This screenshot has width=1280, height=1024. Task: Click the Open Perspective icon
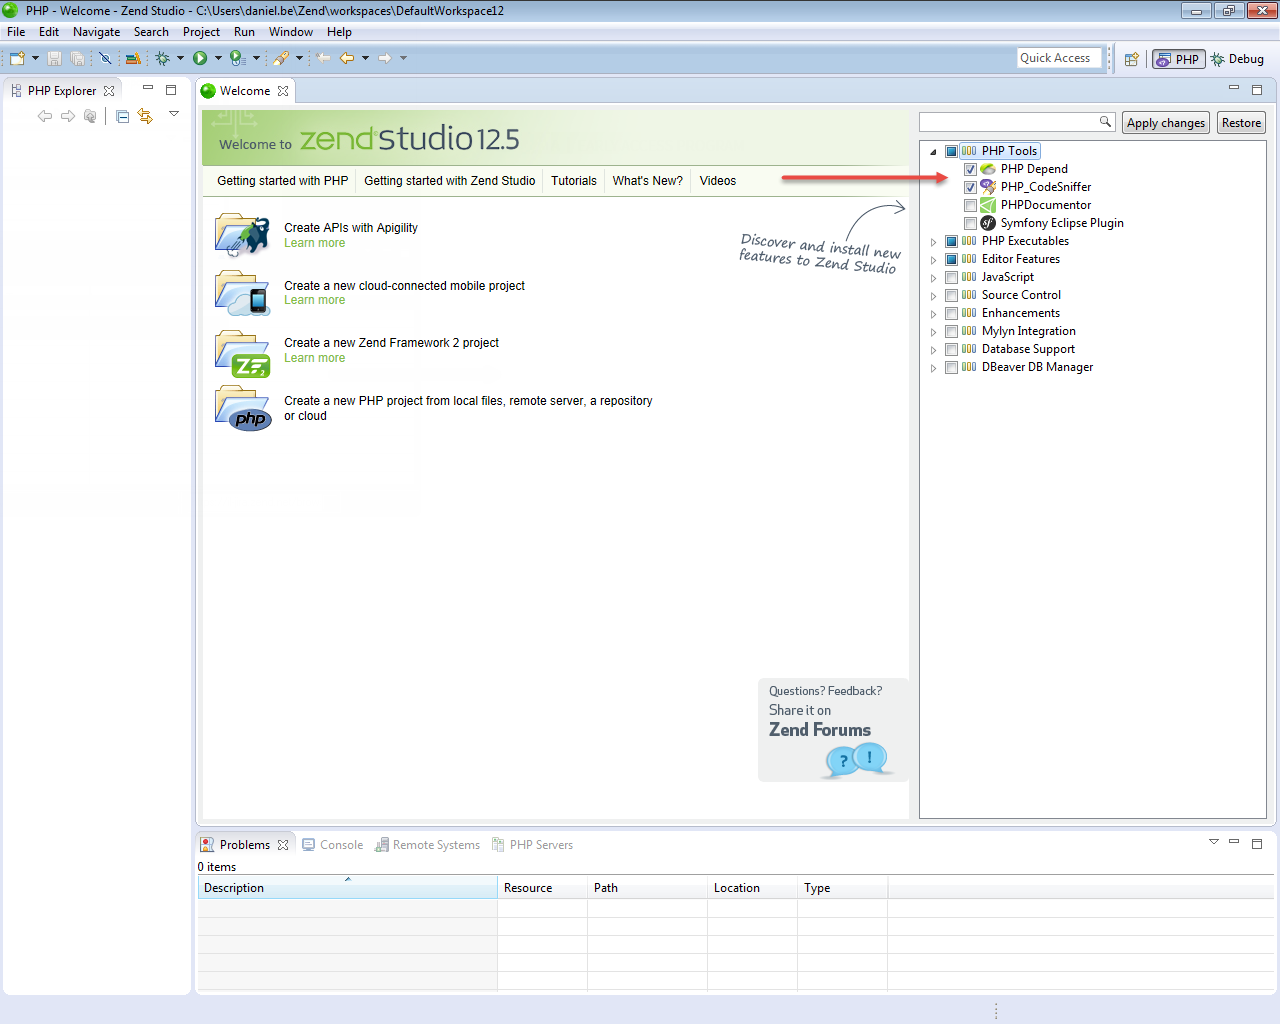[1131, 59]
